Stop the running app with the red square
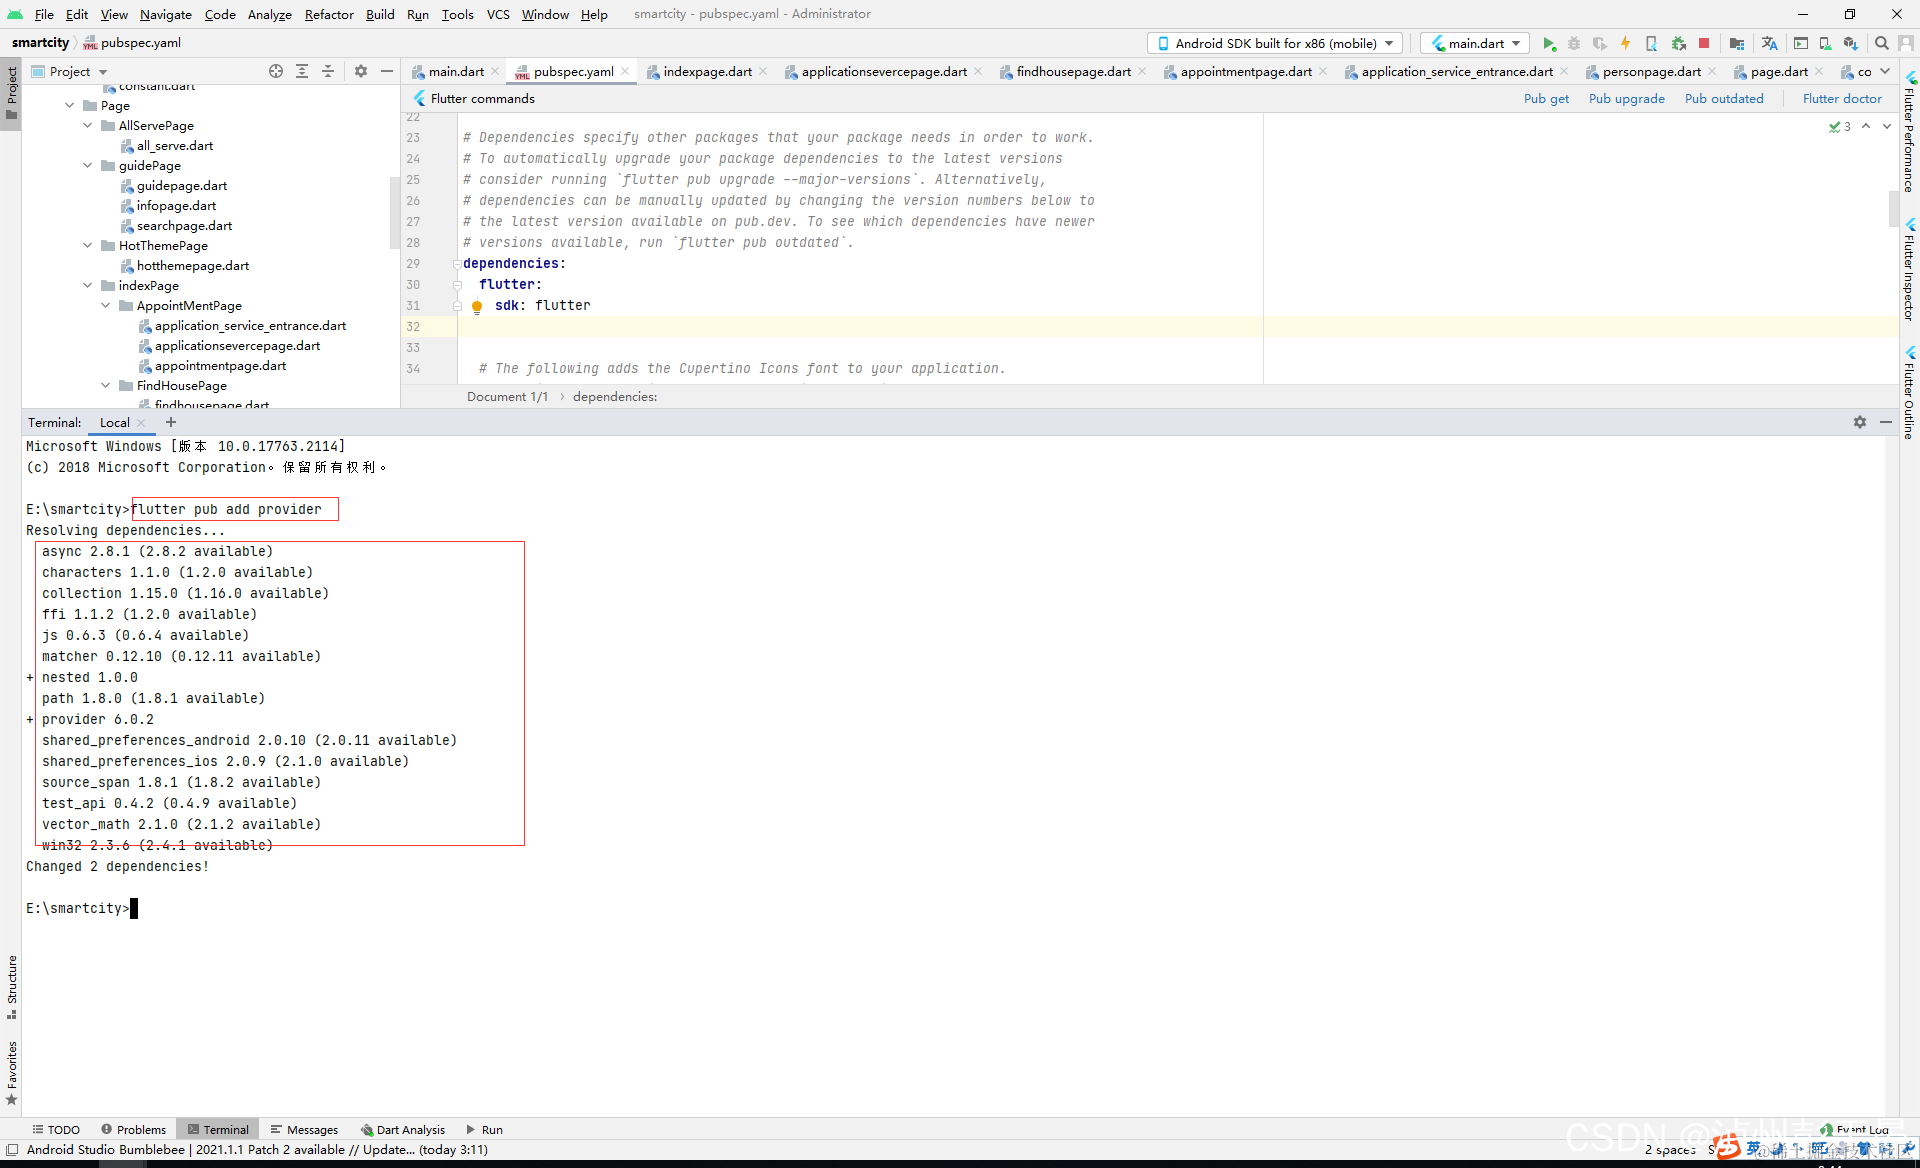This screenshot has width=1920, height=1168. coord(1704,43)
